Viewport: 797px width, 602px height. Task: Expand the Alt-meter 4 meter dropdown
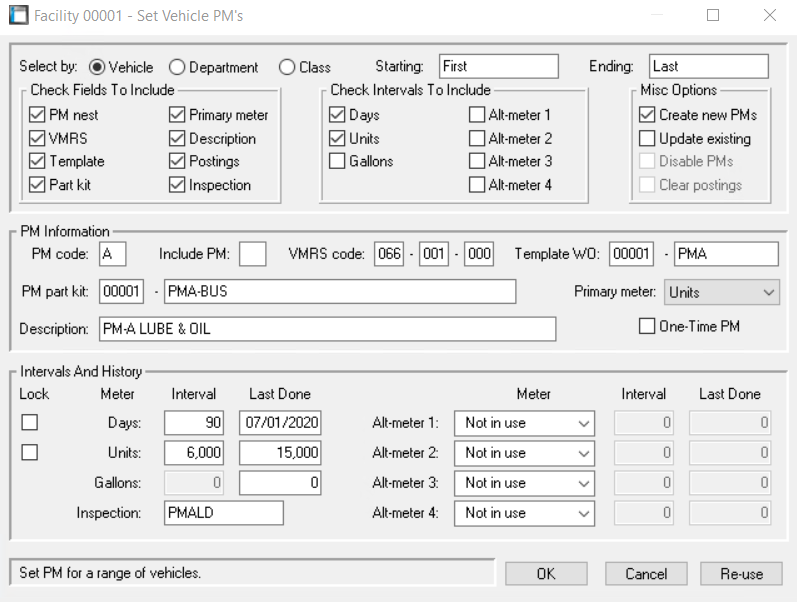[524, 513]
